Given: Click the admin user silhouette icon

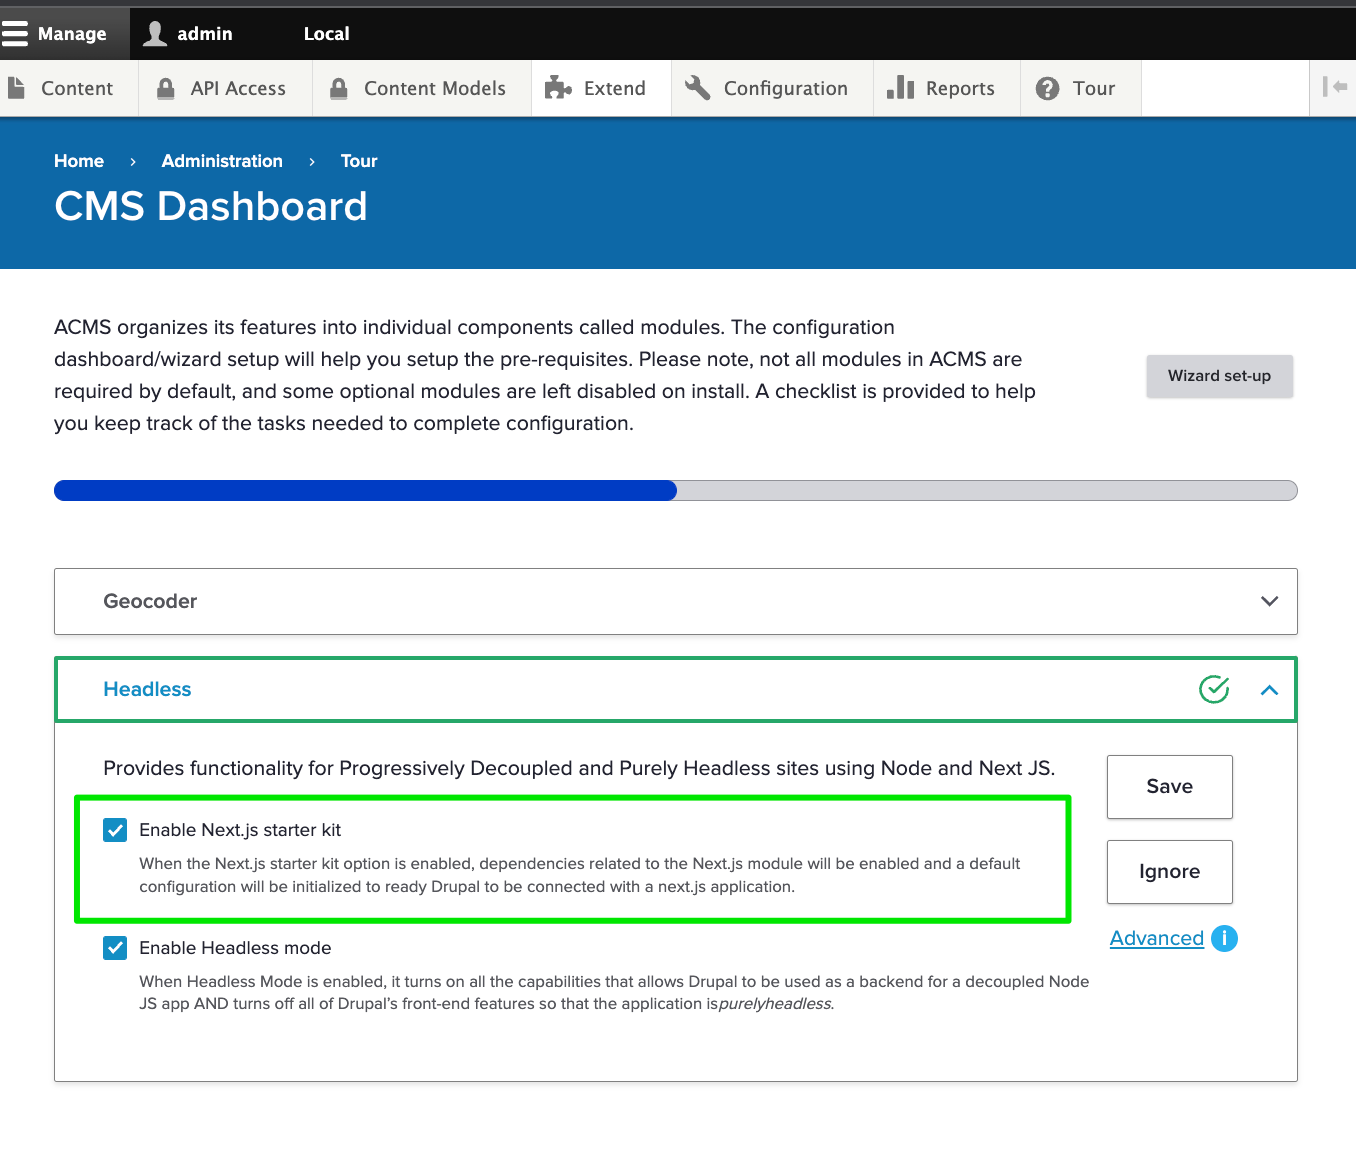Looking at the screenshot, I should 155,34.
